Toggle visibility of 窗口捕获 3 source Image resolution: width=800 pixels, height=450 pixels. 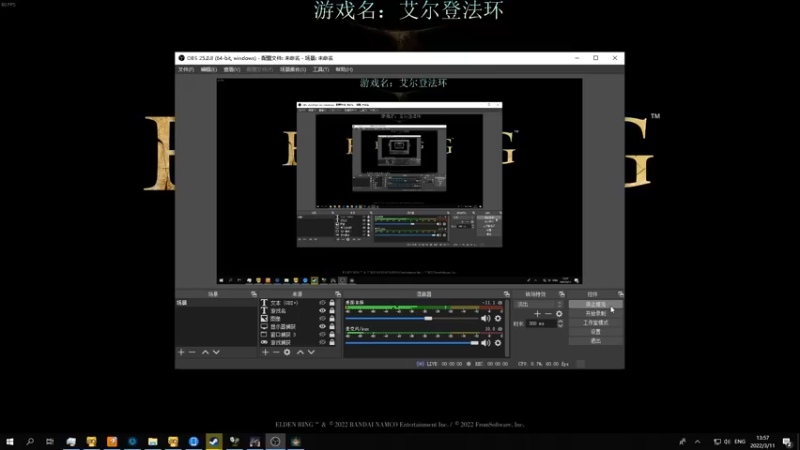[322, 335]
